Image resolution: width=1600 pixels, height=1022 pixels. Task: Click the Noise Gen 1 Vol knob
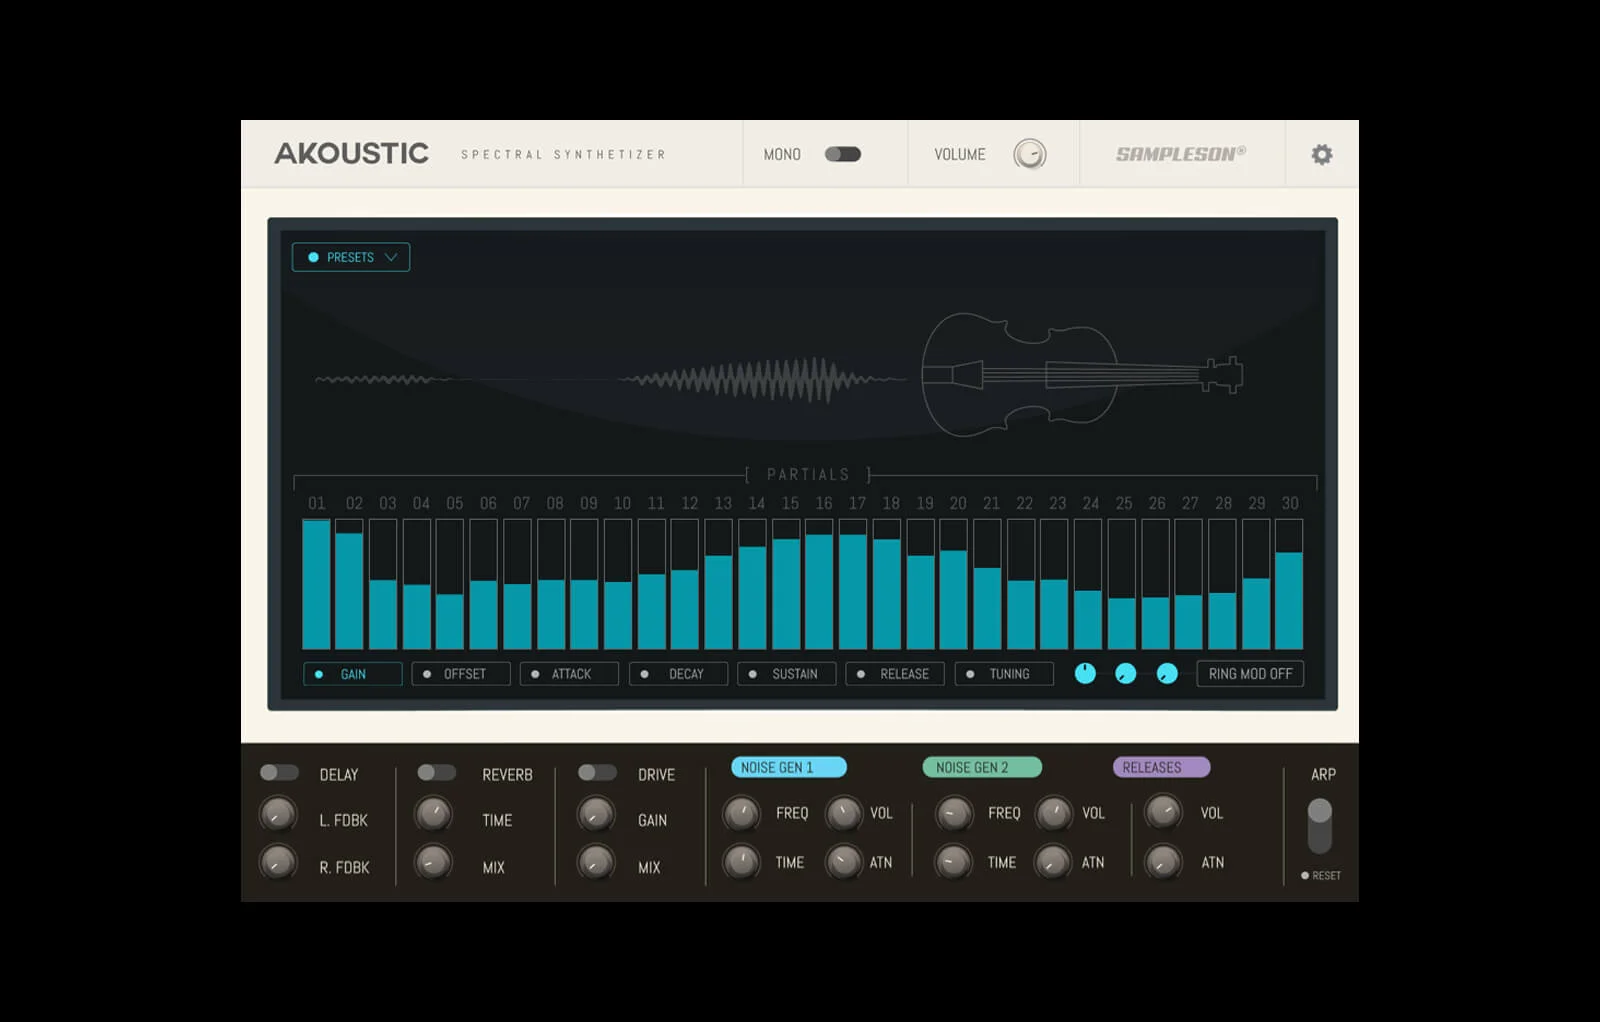click(x=844, y=813)
